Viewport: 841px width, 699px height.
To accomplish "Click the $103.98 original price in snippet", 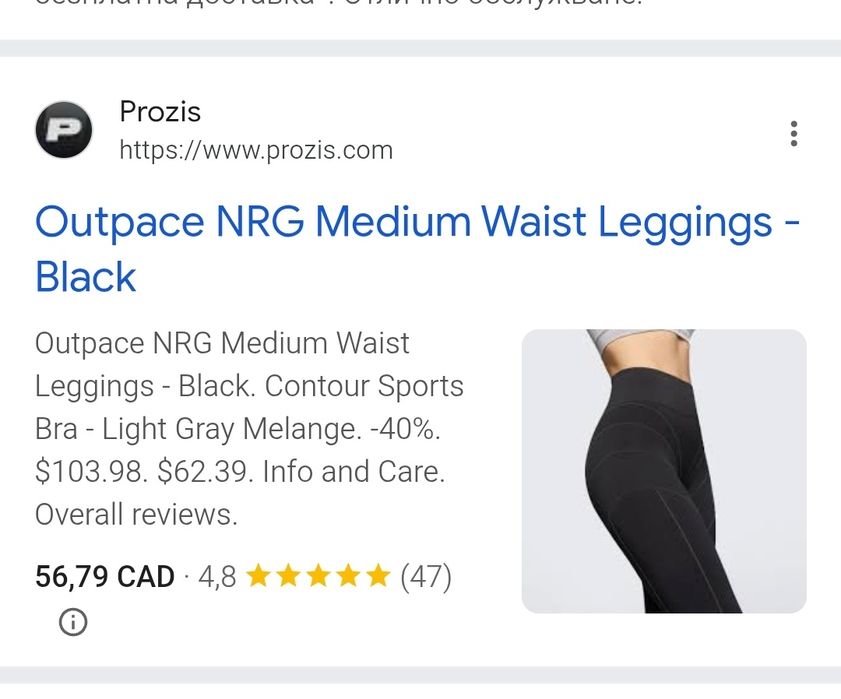I will pyautogui.click(x=91, y=472).
